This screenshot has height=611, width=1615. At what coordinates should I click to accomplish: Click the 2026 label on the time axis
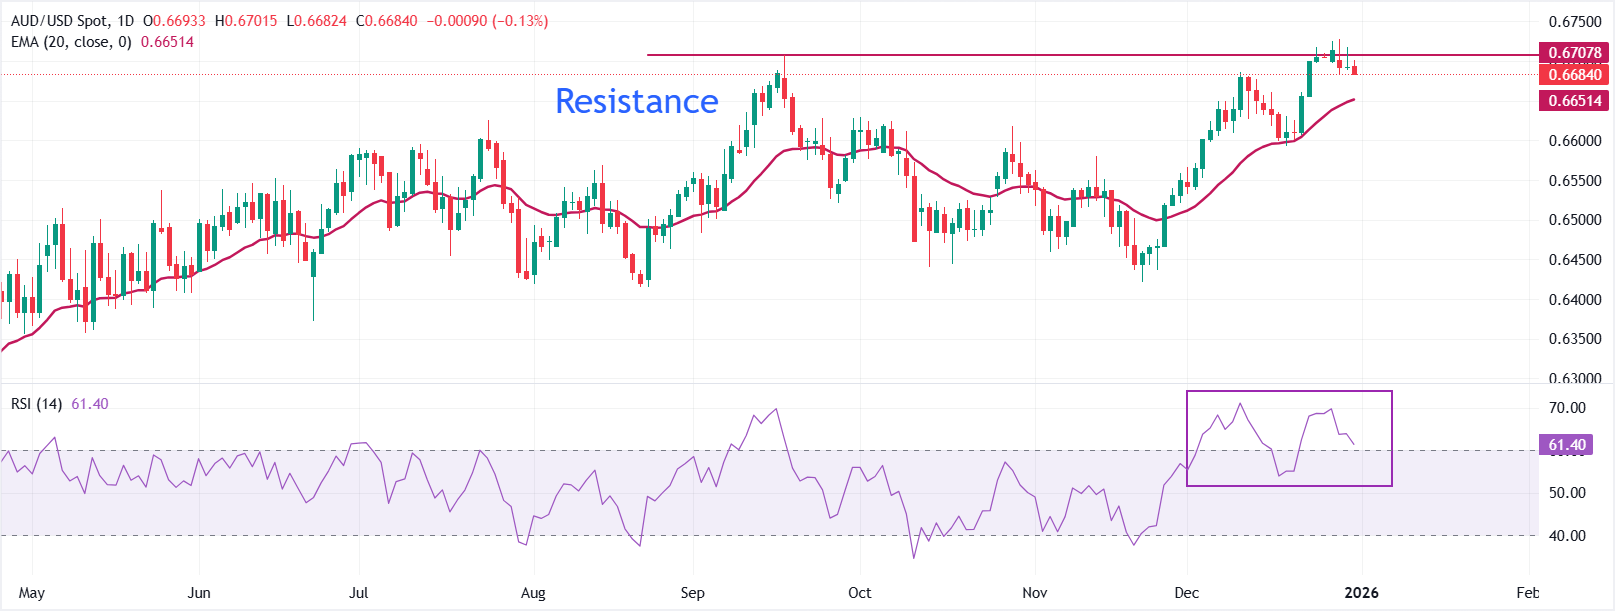(1361, 593)
